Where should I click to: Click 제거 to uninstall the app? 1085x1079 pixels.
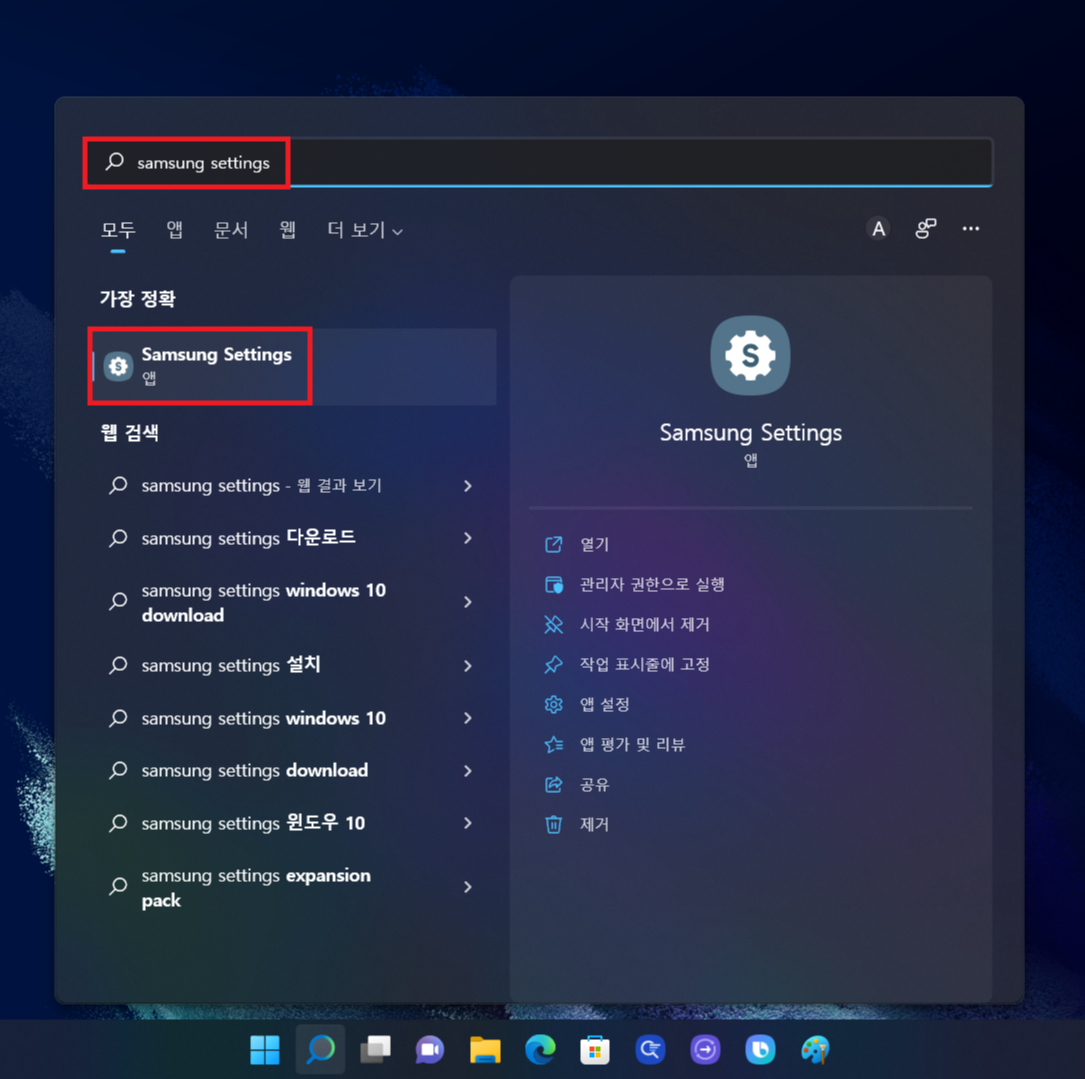tap(594, 825)
